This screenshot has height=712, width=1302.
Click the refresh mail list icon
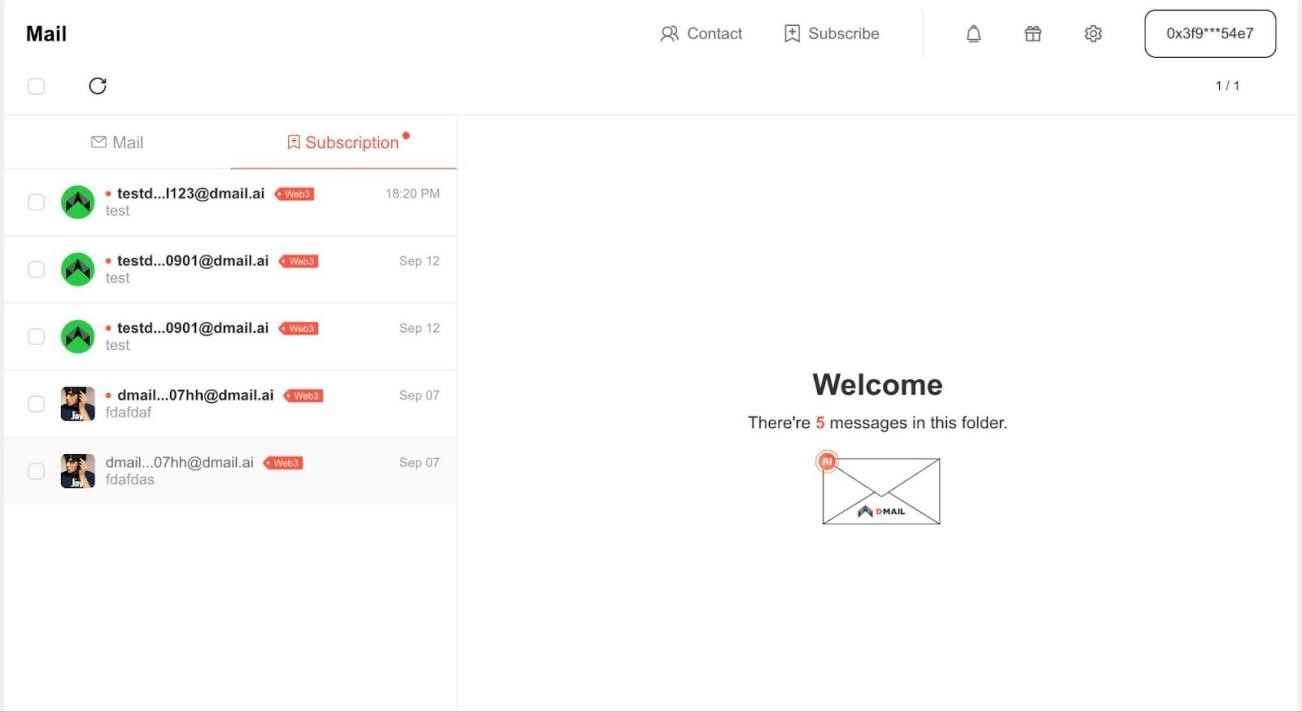[97, 86]
